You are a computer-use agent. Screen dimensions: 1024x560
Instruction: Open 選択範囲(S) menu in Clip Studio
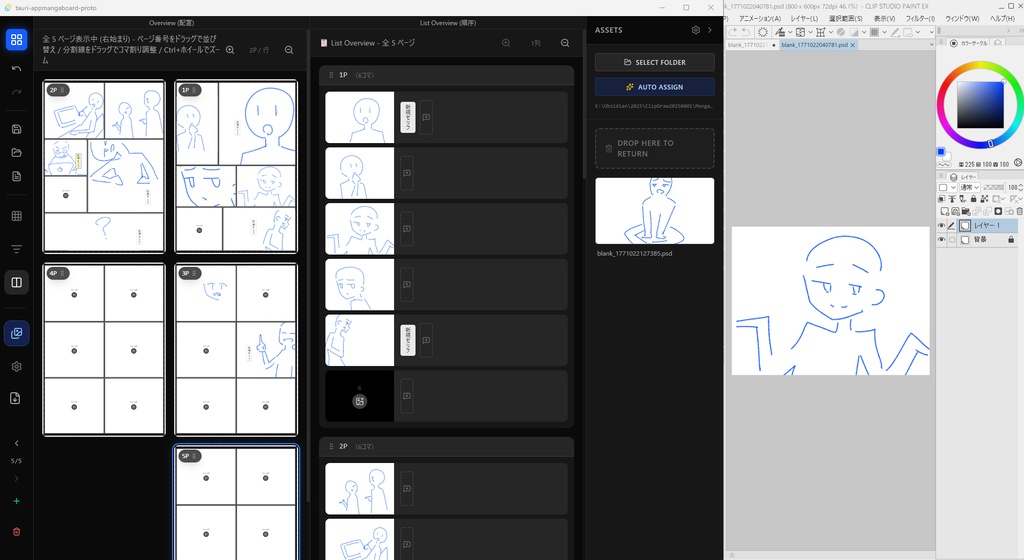846,19
